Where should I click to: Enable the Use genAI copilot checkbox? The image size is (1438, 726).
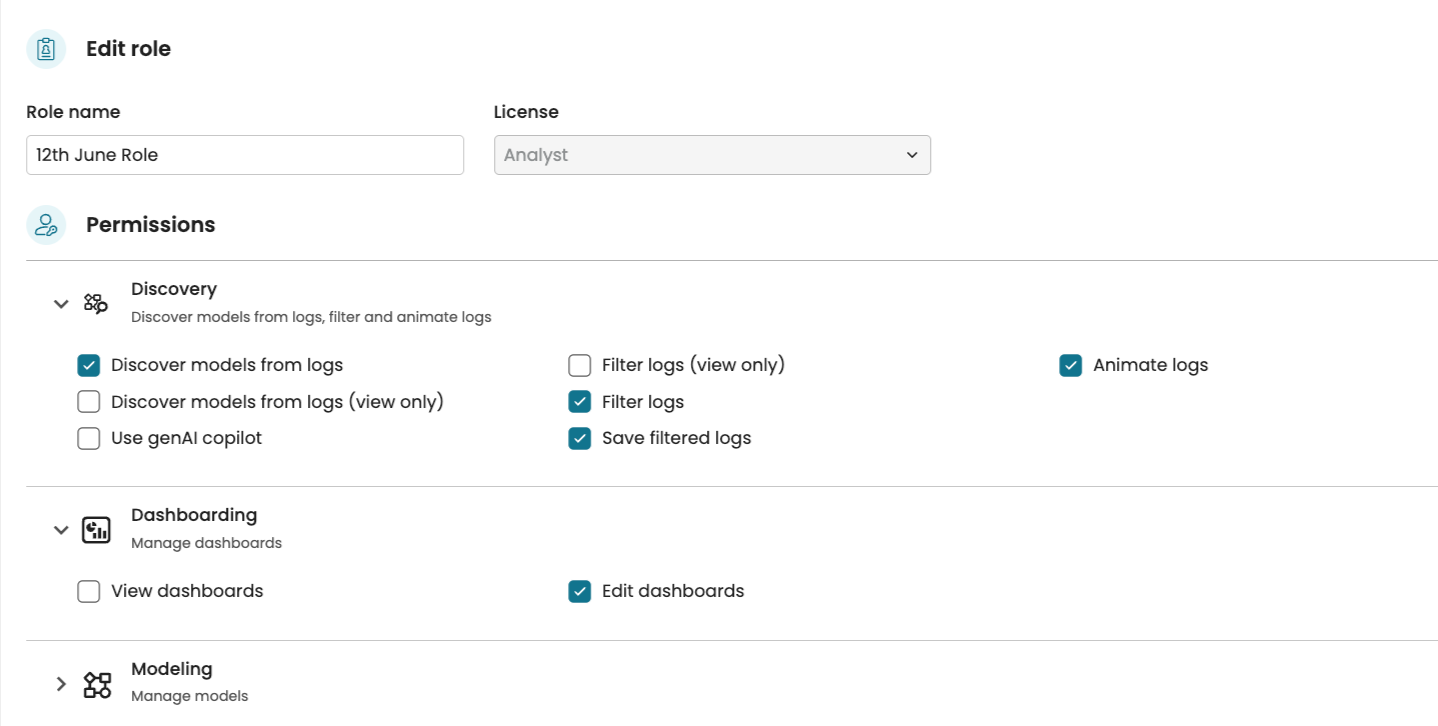(x=89, y=439)
